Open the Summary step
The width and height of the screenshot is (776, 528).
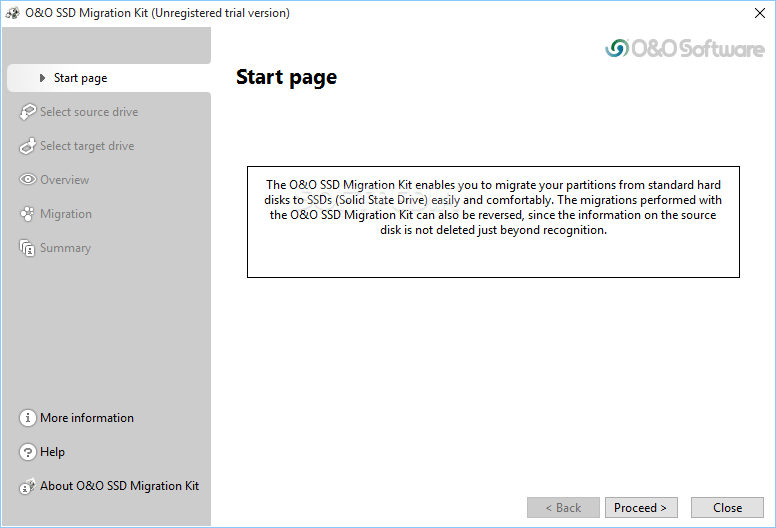pos(65,248)
